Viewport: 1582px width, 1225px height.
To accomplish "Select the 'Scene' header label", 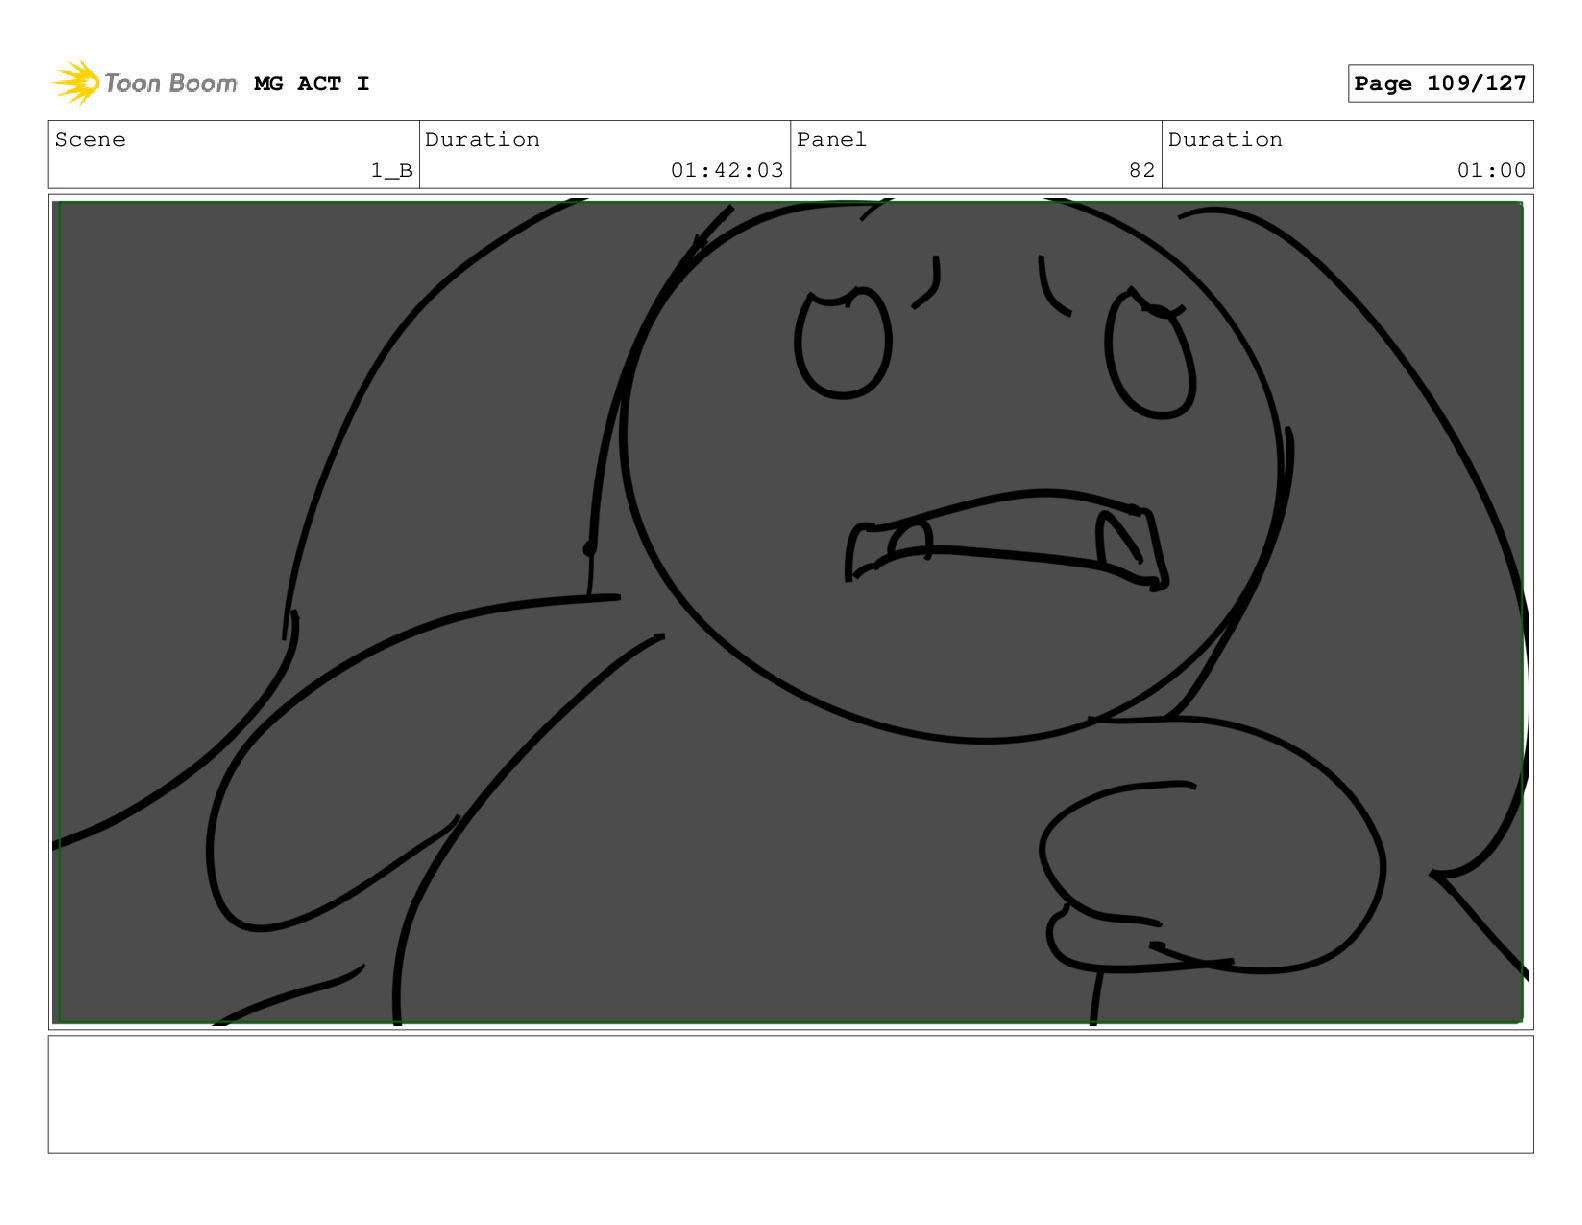I will 90,140.
